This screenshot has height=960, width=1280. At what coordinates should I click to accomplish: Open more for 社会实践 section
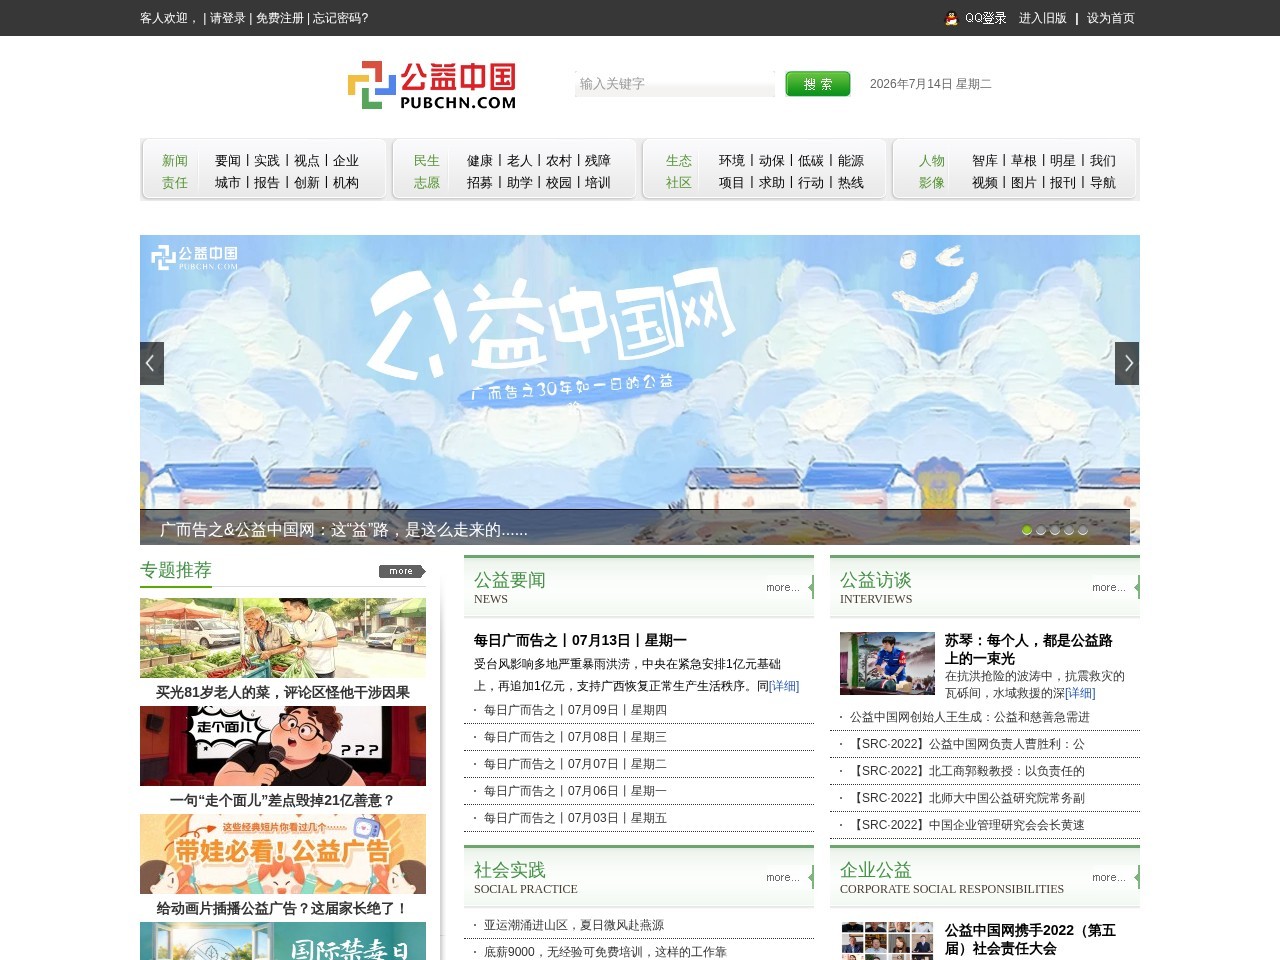pos(783,877)
